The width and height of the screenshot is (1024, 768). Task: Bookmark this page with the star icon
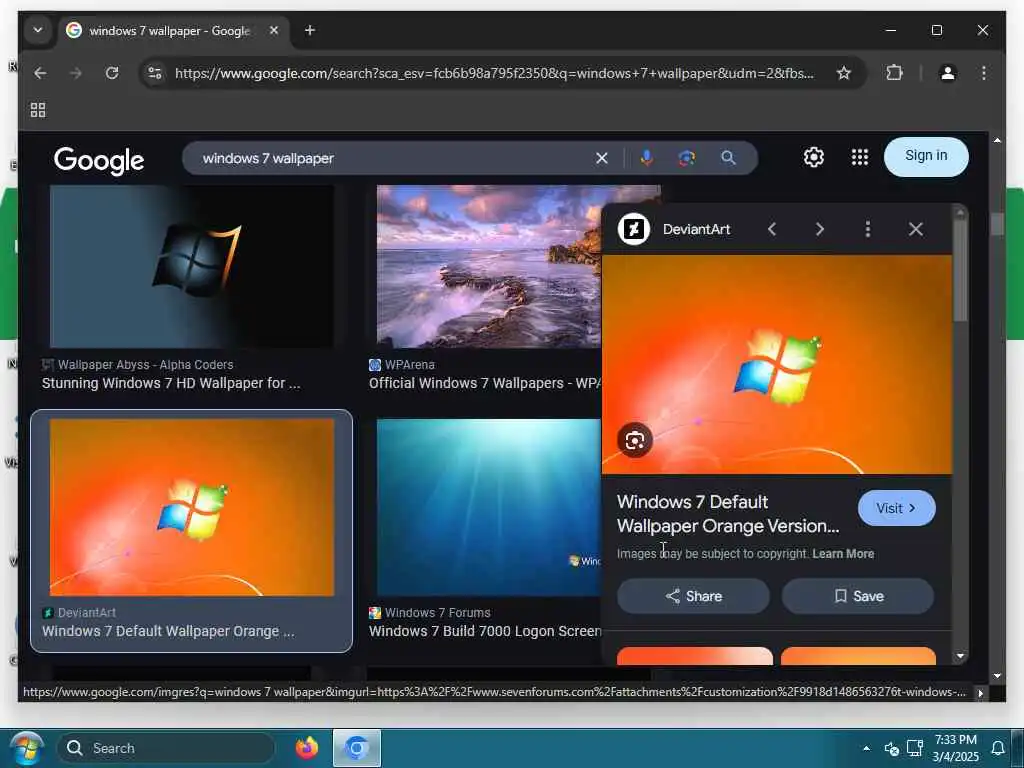[x=844, y=73]
